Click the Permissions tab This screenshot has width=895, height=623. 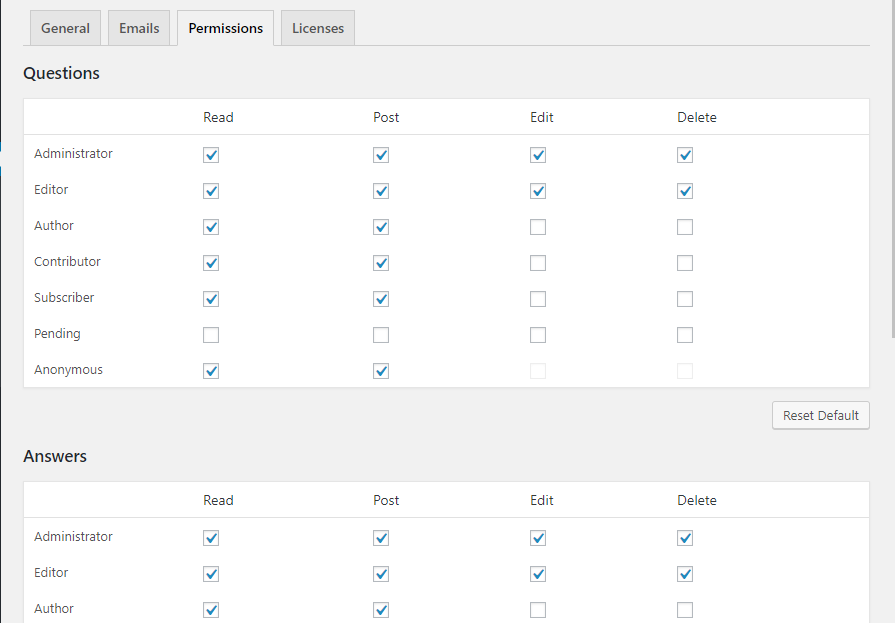pos(225,28)
